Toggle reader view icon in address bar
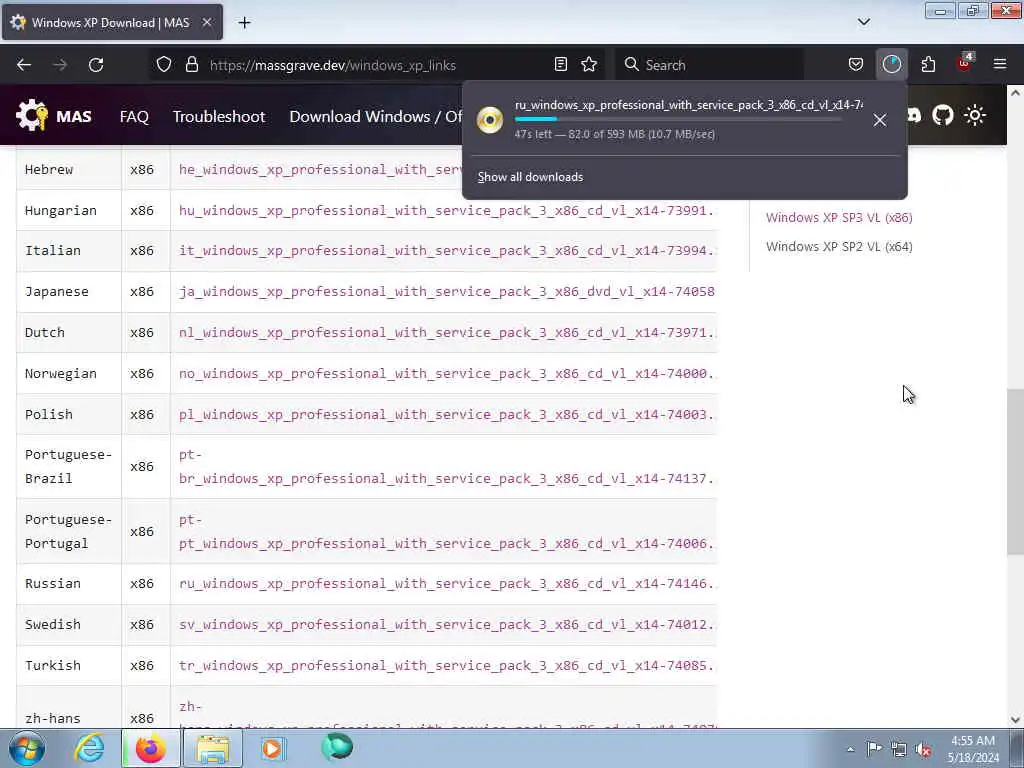The image size is (1024, 768). click(x=560, y=65)
